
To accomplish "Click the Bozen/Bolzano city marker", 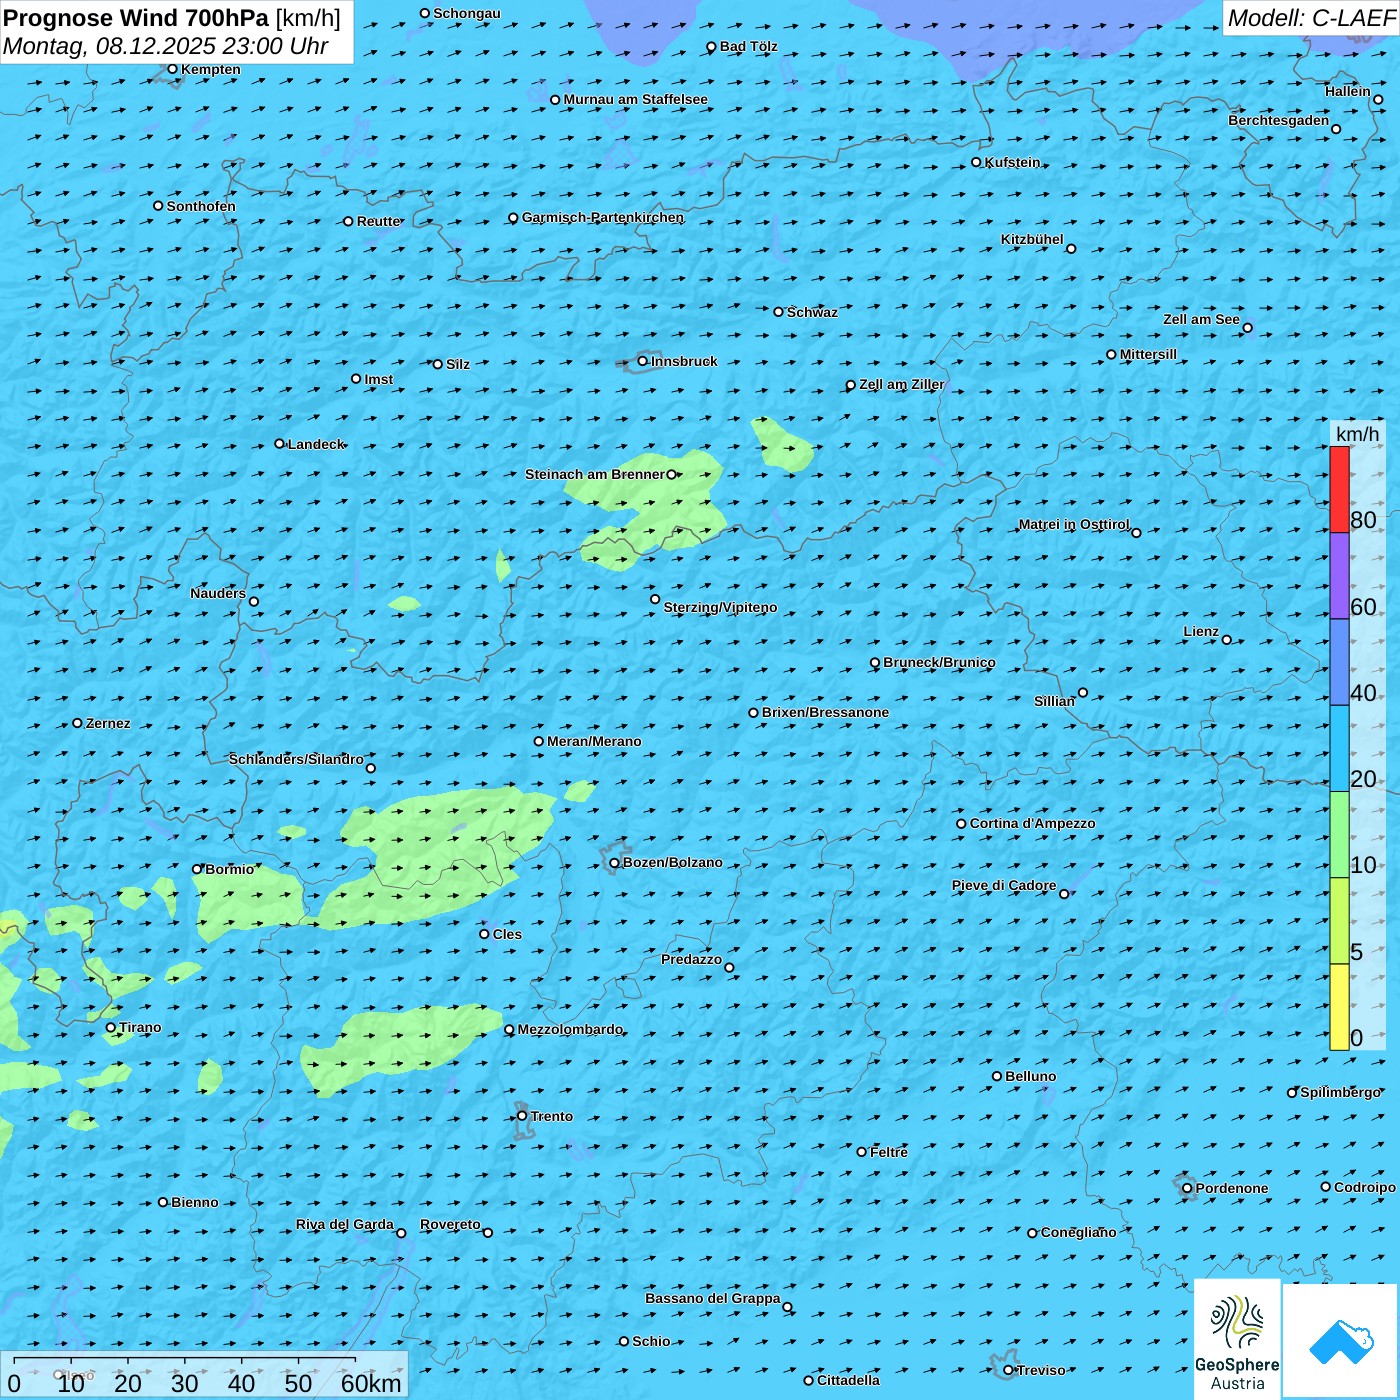I will 614,863.
